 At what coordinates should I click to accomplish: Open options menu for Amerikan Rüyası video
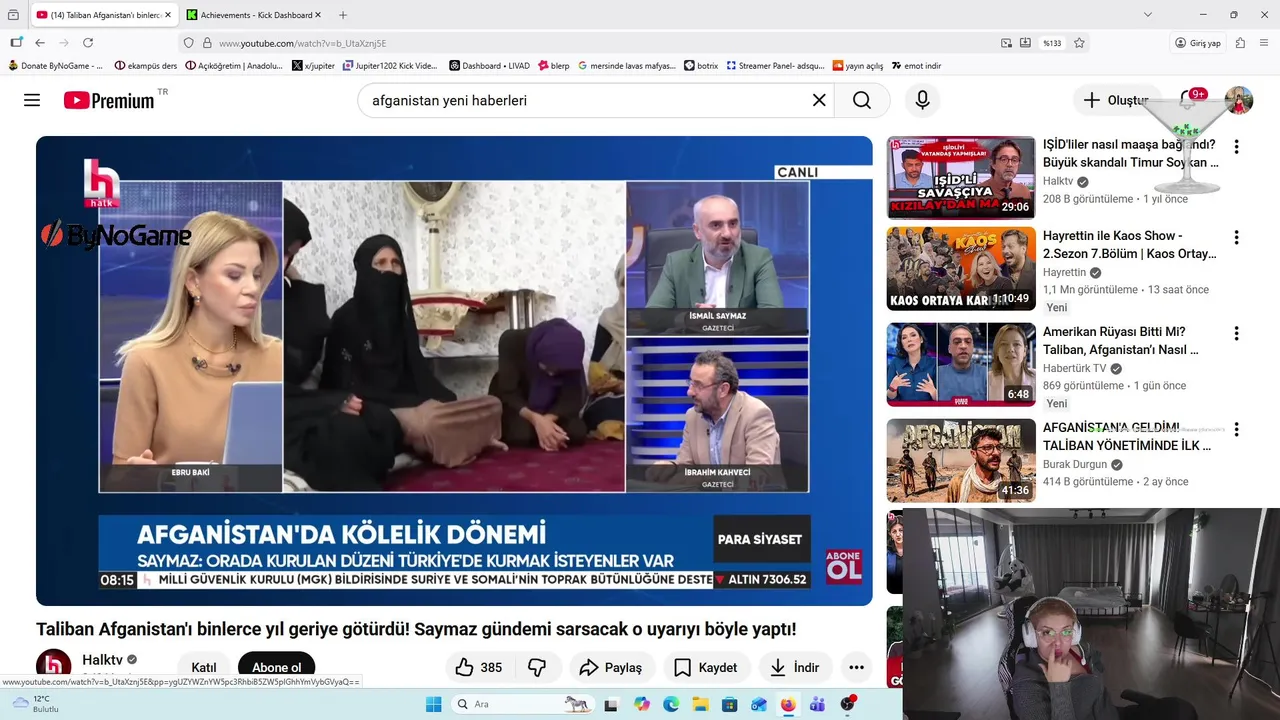[x=1236, y=334]
